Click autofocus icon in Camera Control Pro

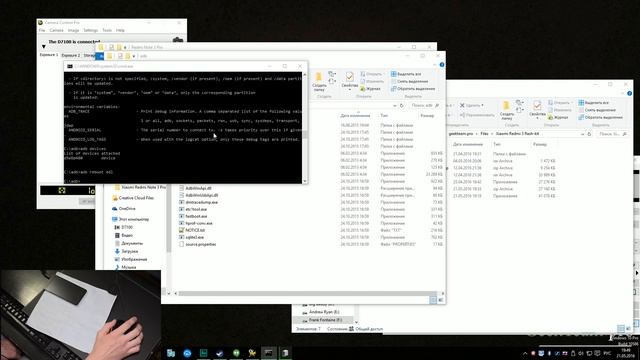62,190
